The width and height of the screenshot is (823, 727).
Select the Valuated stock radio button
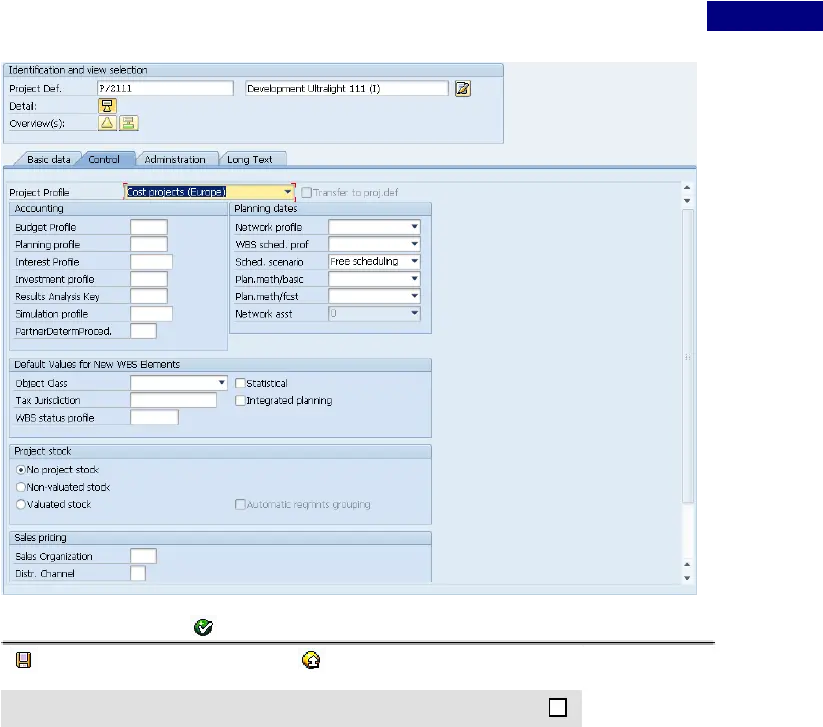20,504
